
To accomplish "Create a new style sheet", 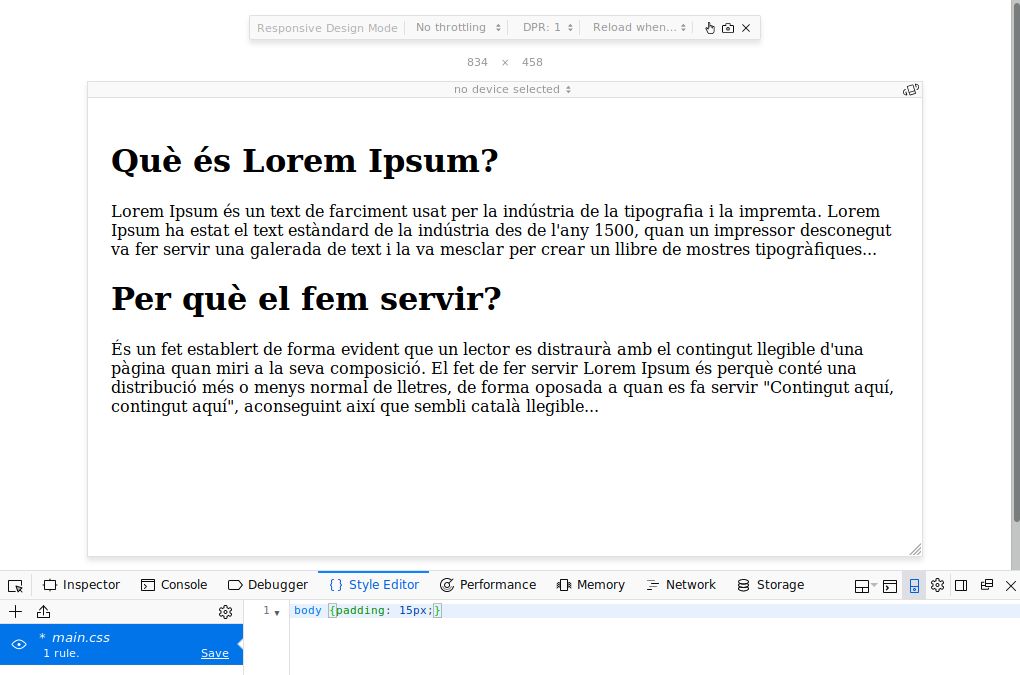I will pyautogui.click(x=15, y=612).
